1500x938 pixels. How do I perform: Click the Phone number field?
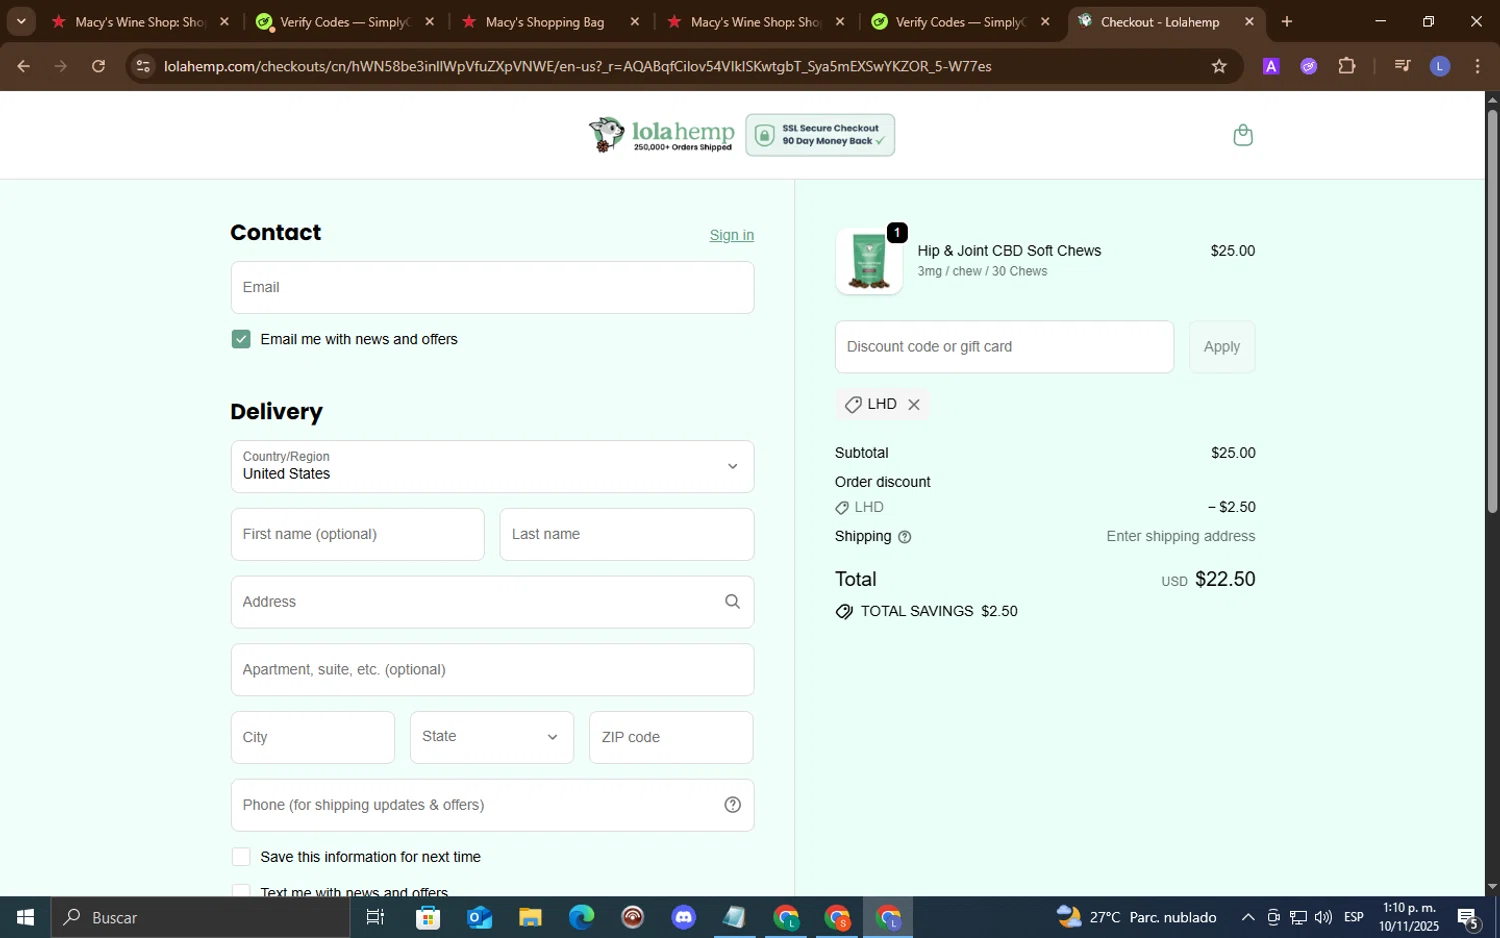click(x=492, y=806)
